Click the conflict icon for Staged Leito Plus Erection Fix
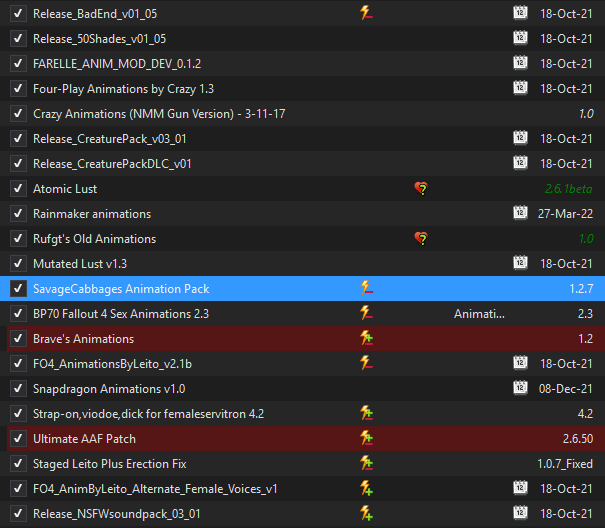Image resolution: width=605 pixels, height=528 pixels. (x=366, y=464)
